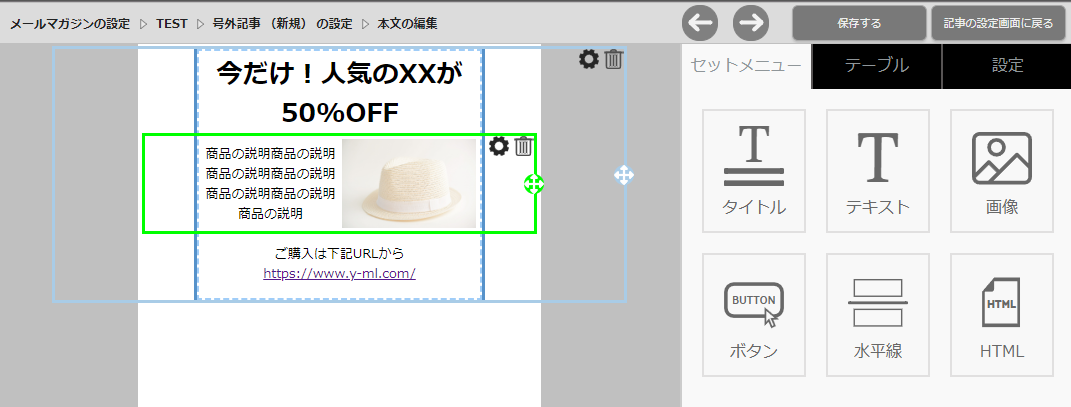
Task: Open gear settings for green selected block
Action: pyautogui.click(x=499, y=147)
